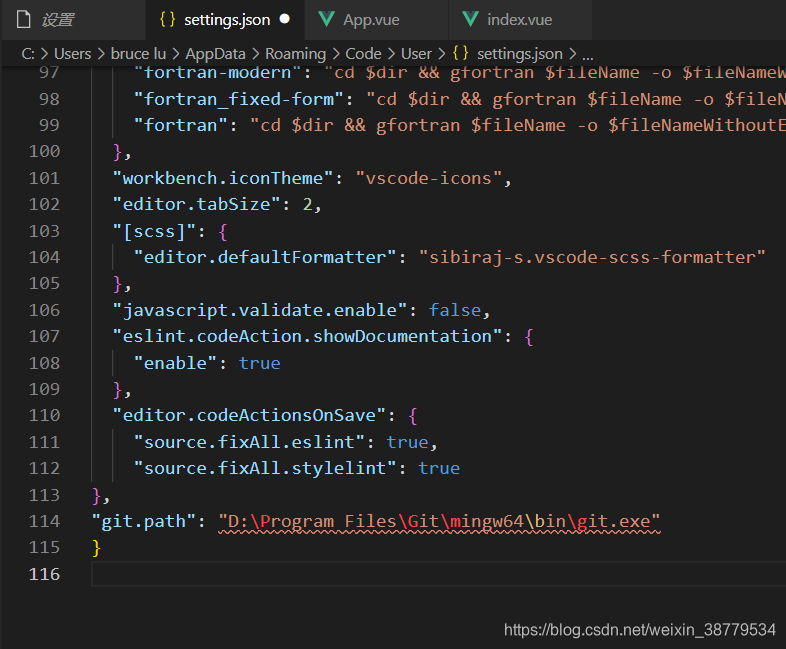Click line number 103 in the gutter
786x649 pixels.
(x=45, y=231)
